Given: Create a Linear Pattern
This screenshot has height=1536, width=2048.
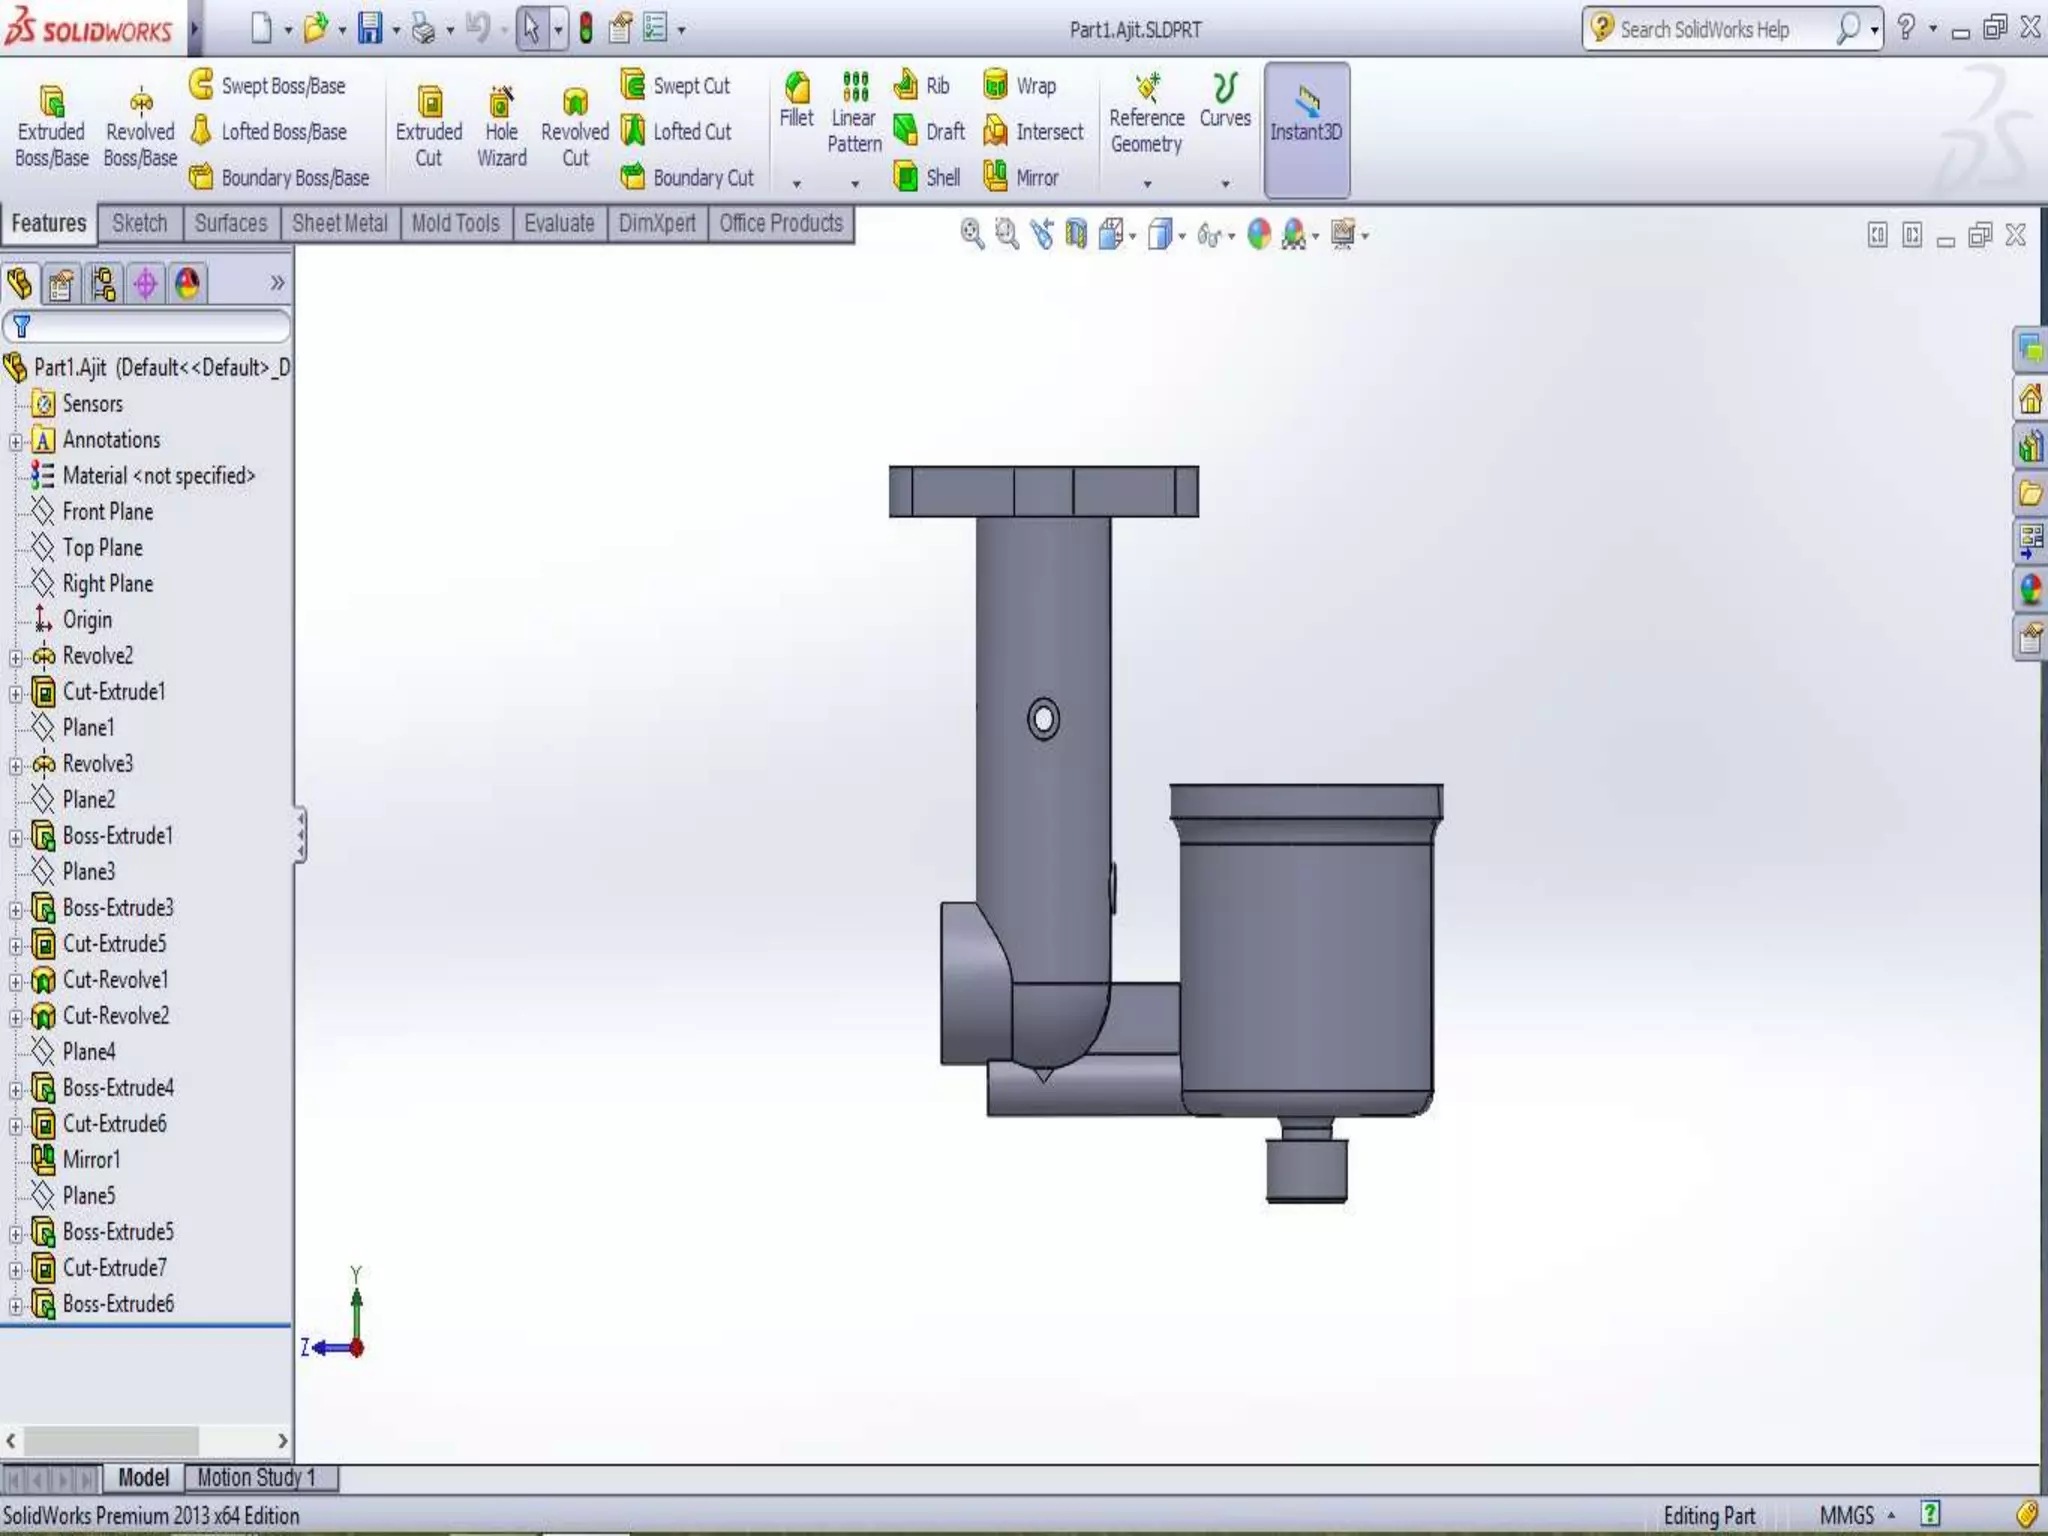Looking at the screenshot, I should (854, 113).
